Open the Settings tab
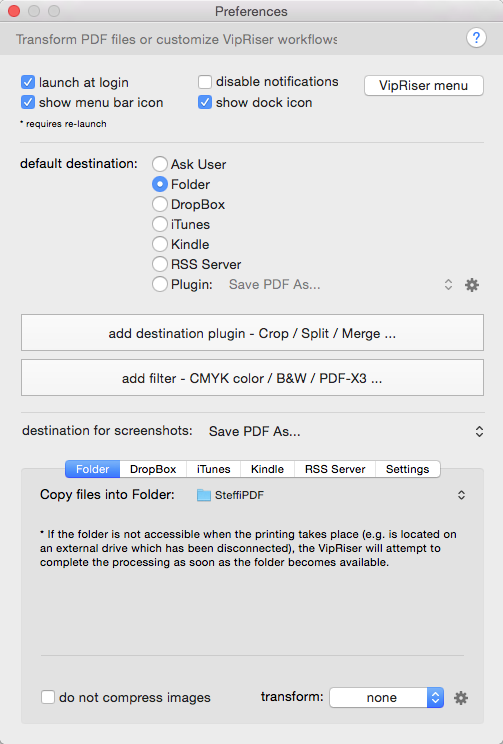This screenshot has width=503, height=744. (408, 469)
